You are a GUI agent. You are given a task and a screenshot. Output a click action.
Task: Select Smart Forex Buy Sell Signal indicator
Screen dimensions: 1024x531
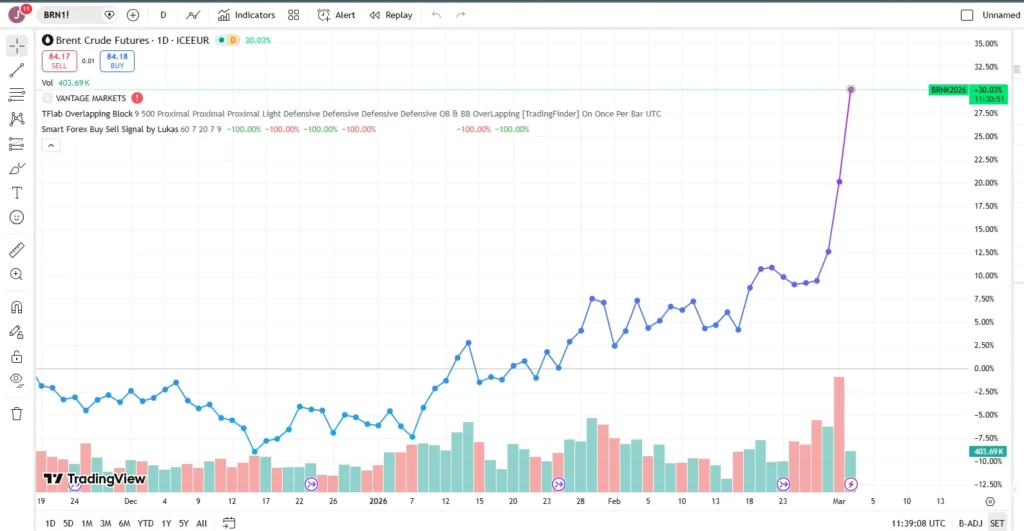click(110, 129)
